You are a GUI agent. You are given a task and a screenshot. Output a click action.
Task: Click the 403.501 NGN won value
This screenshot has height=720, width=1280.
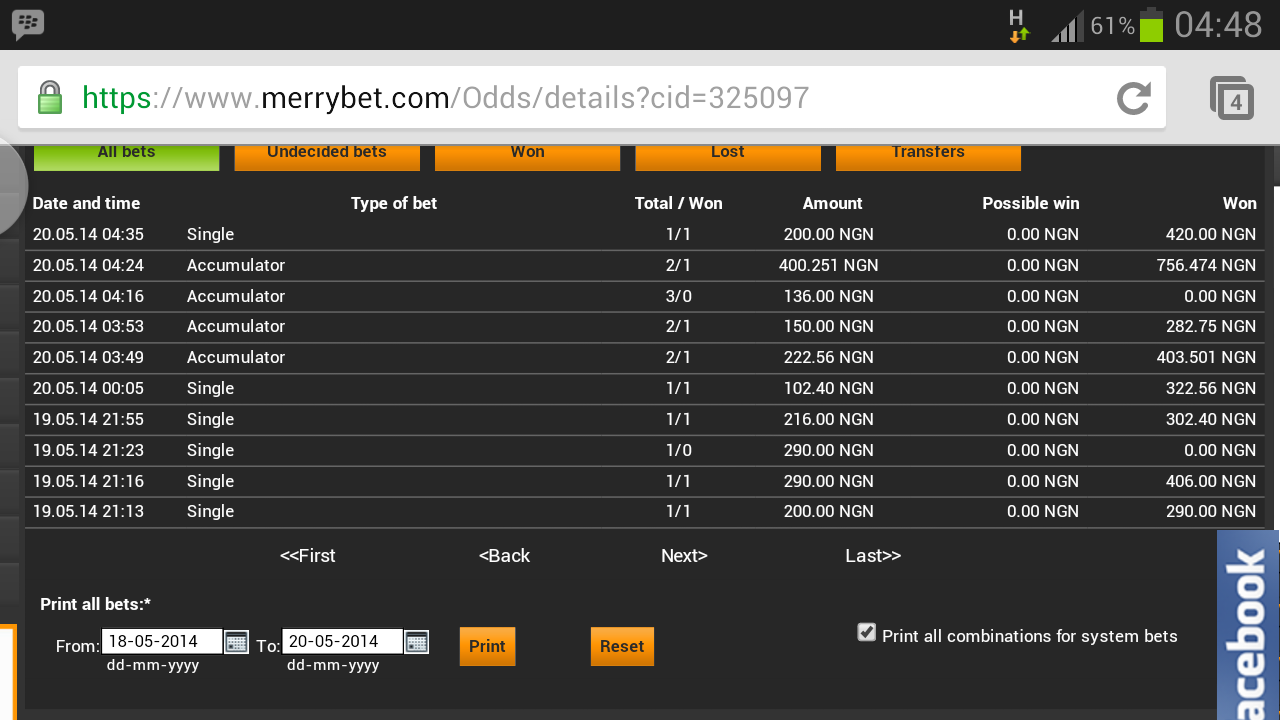pyautogui.click(x=1204, y=358)
